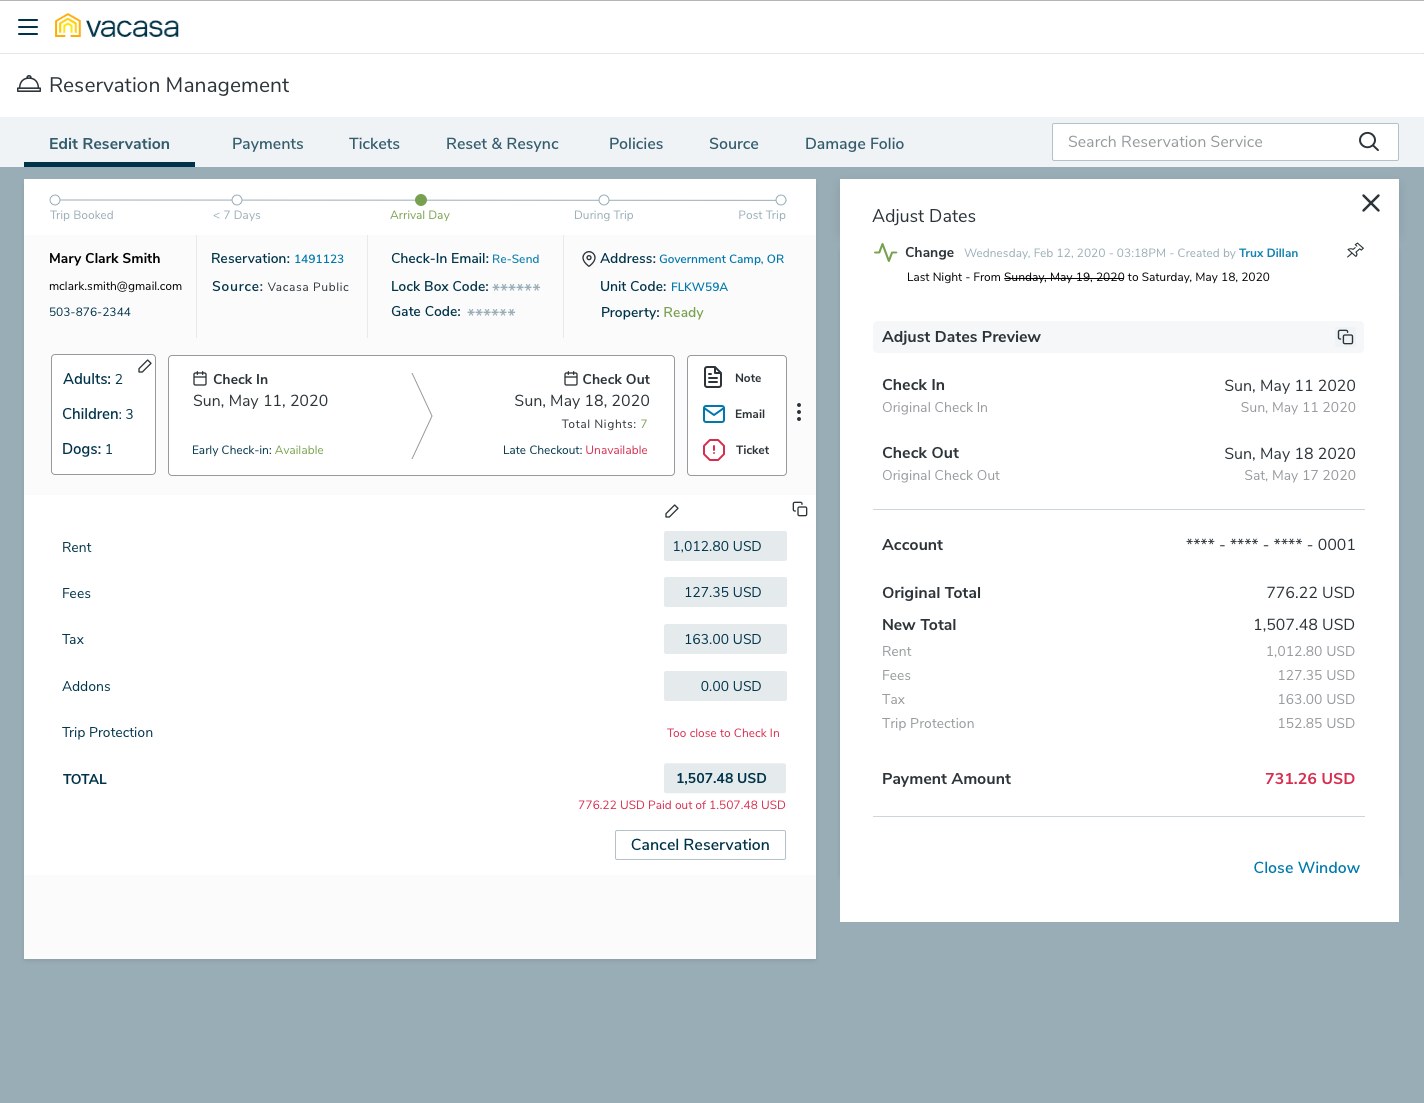Screen dimensions: 1424x1103
Task: Click the Rent amount 1,012.80 USD field
Action: (x=725, y=546)
